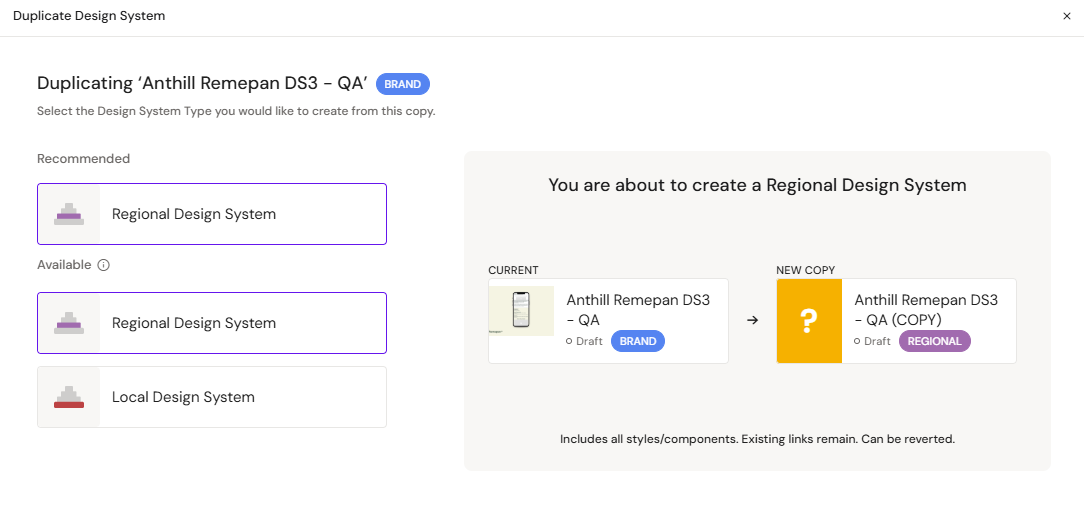Viewport: 1084px width, 515px height.
Task: Click pyramid icon in Recommended Regional option
Action: [69, 214]
